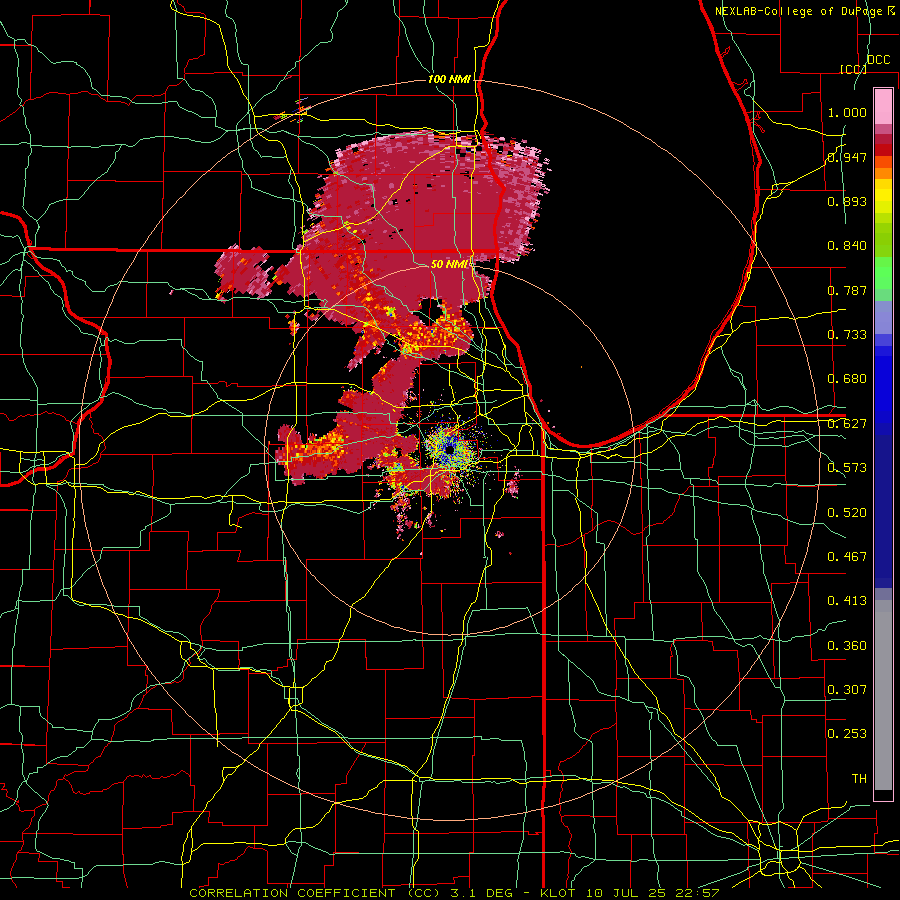The image size is (900, 900).
Task: Click the 0.467 scale value
Action: coord(847,557)
